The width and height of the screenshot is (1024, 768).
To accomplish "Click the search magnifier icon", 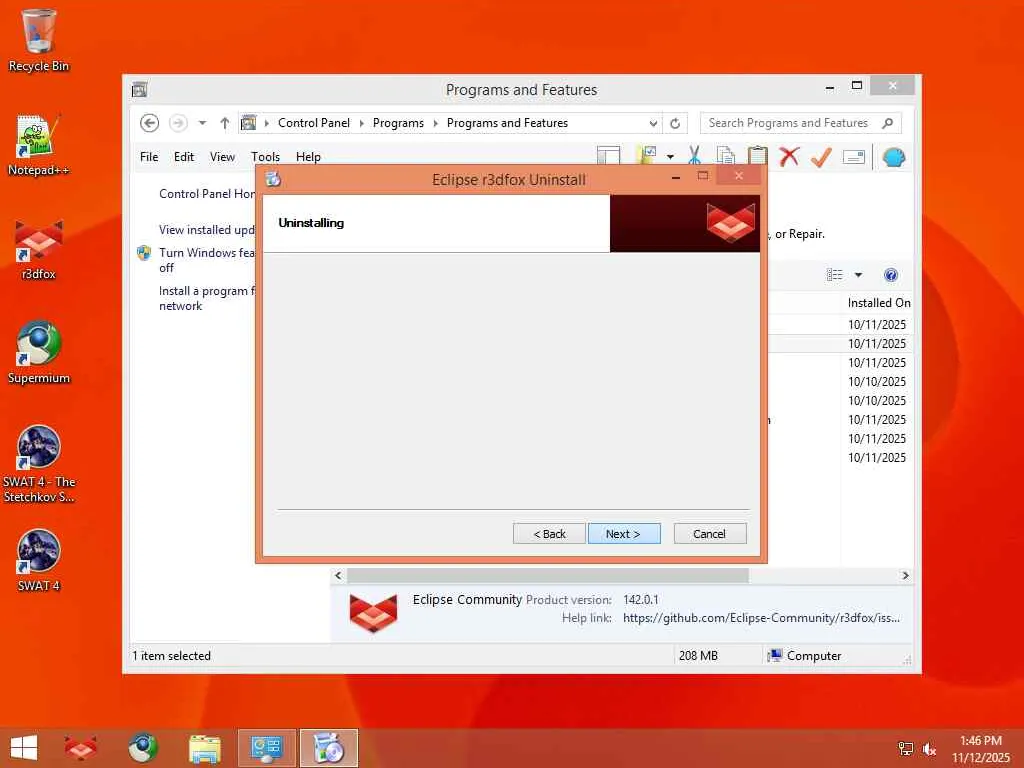I will coord(888,123).
